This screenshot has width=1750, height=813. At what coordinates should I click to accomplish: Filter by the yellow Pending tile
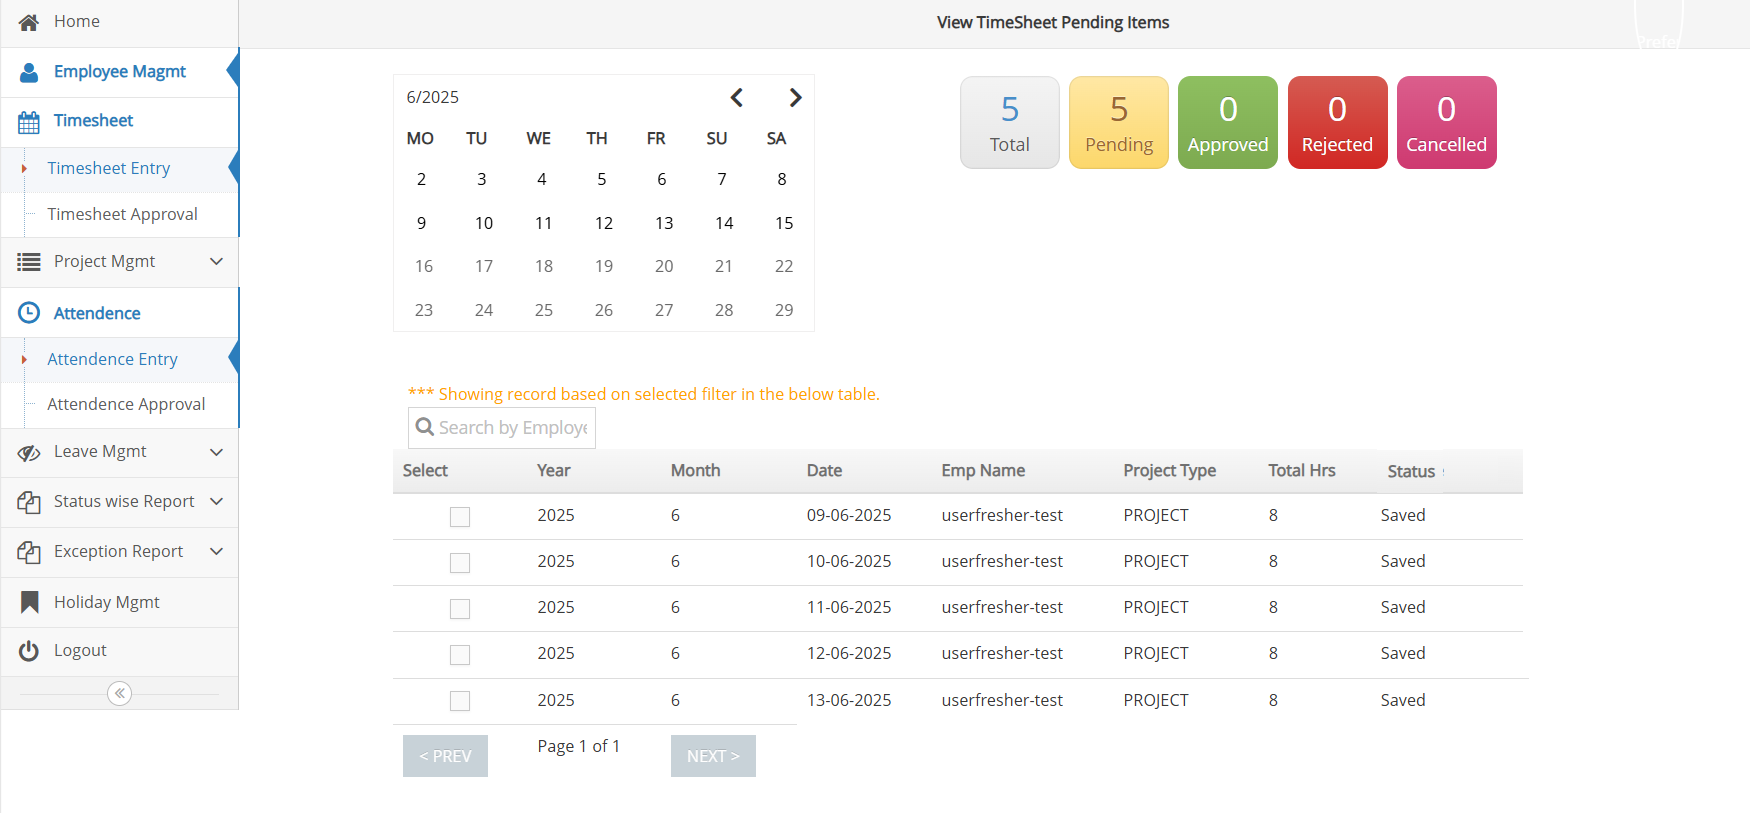pos(1118,123)
